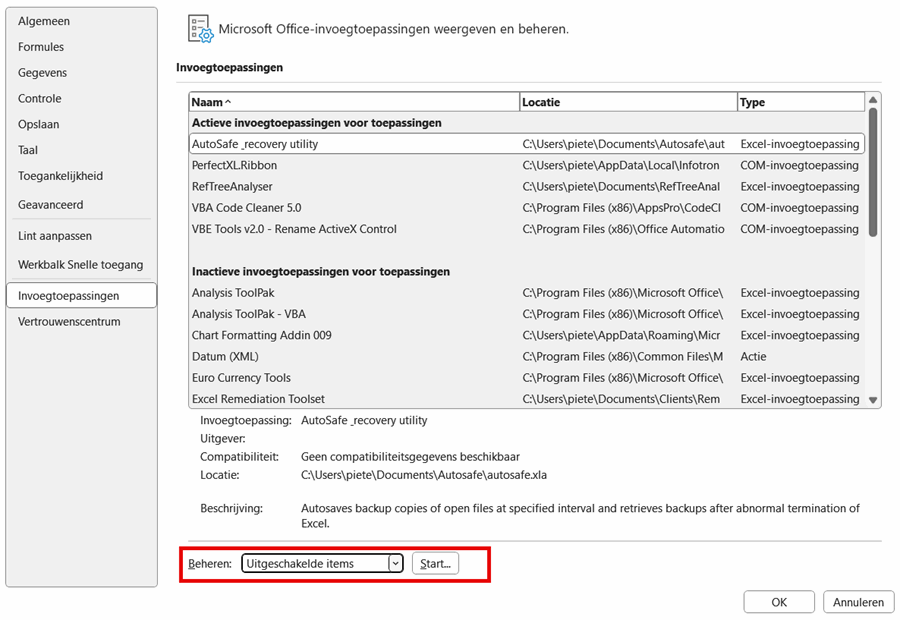Image resolution: width=900 pixels, height=620 pixels.
Task: Select the Excel Remediation Toolset row
Action: tap(526, 399)
